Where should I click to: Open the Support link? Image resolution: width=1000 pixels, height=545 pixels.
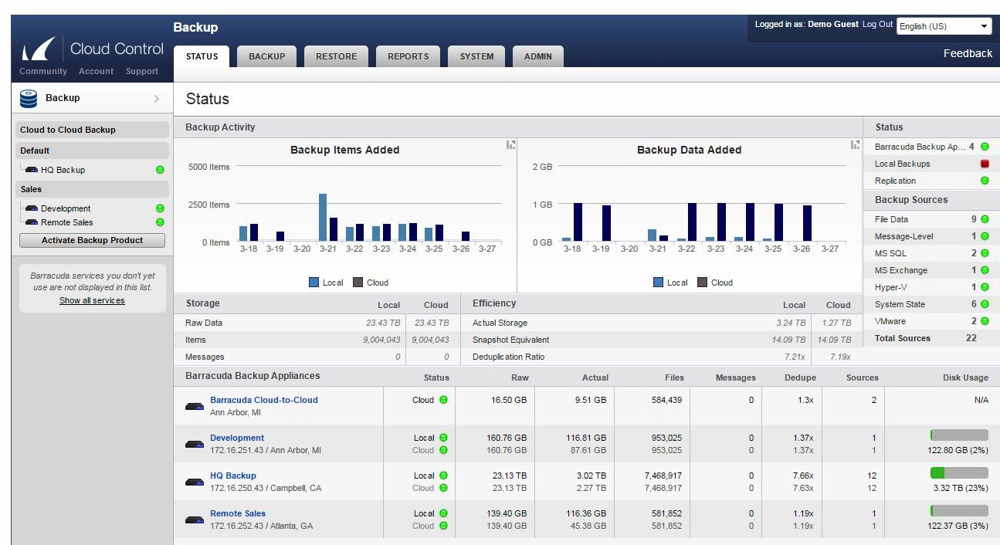click(142, 71)
